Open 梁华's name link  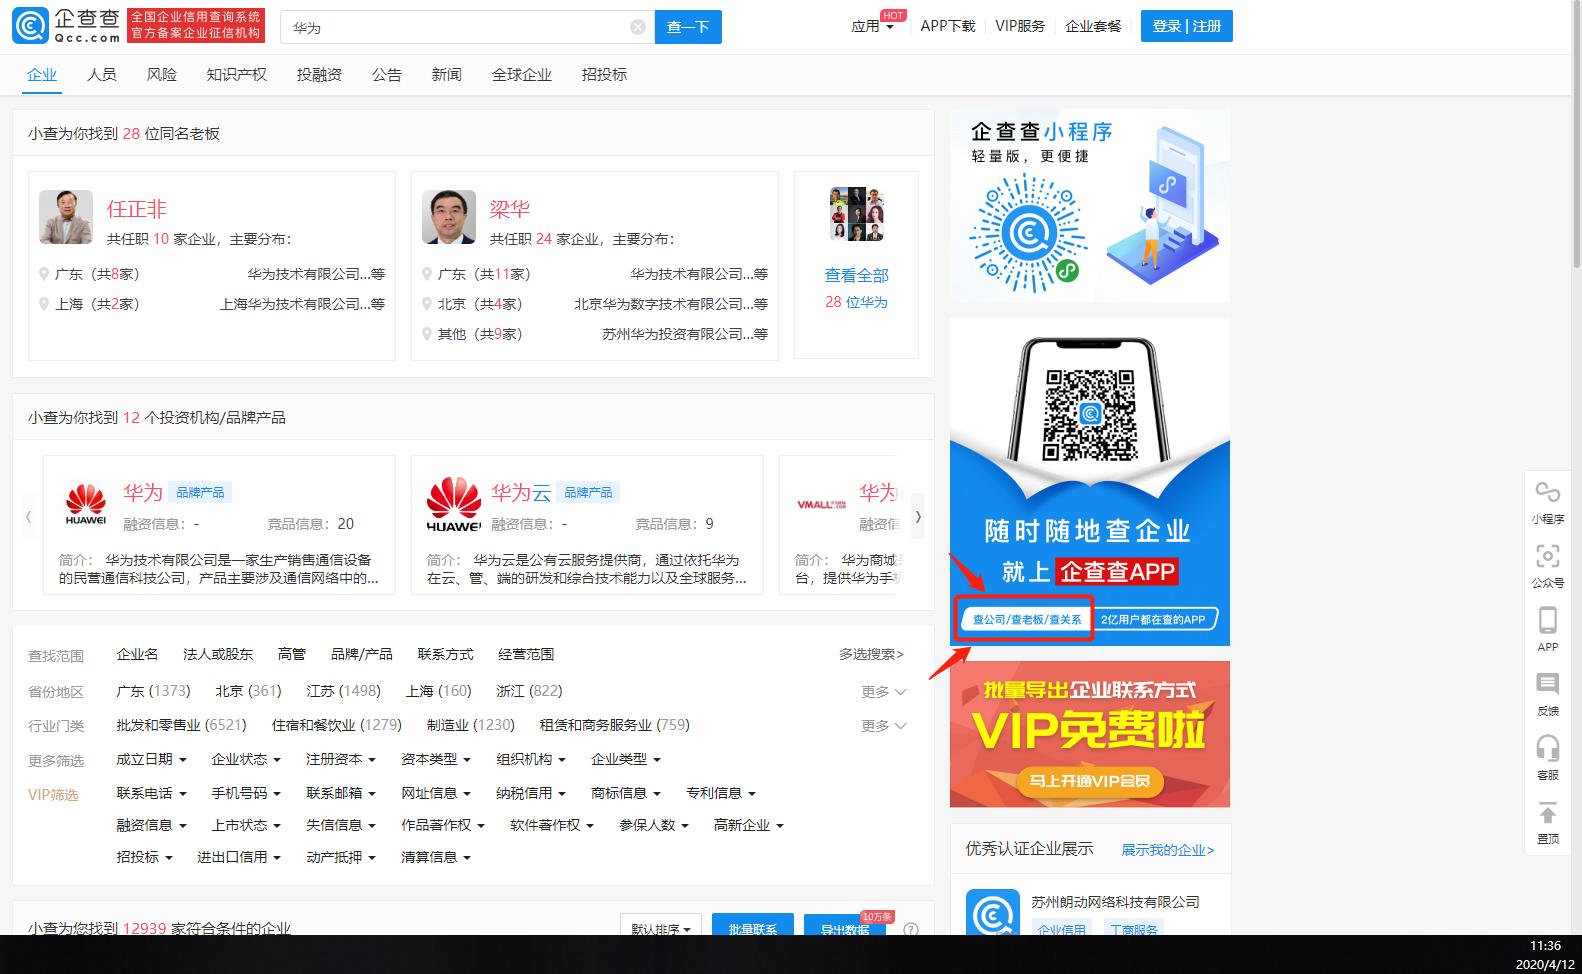click(510, 209)
